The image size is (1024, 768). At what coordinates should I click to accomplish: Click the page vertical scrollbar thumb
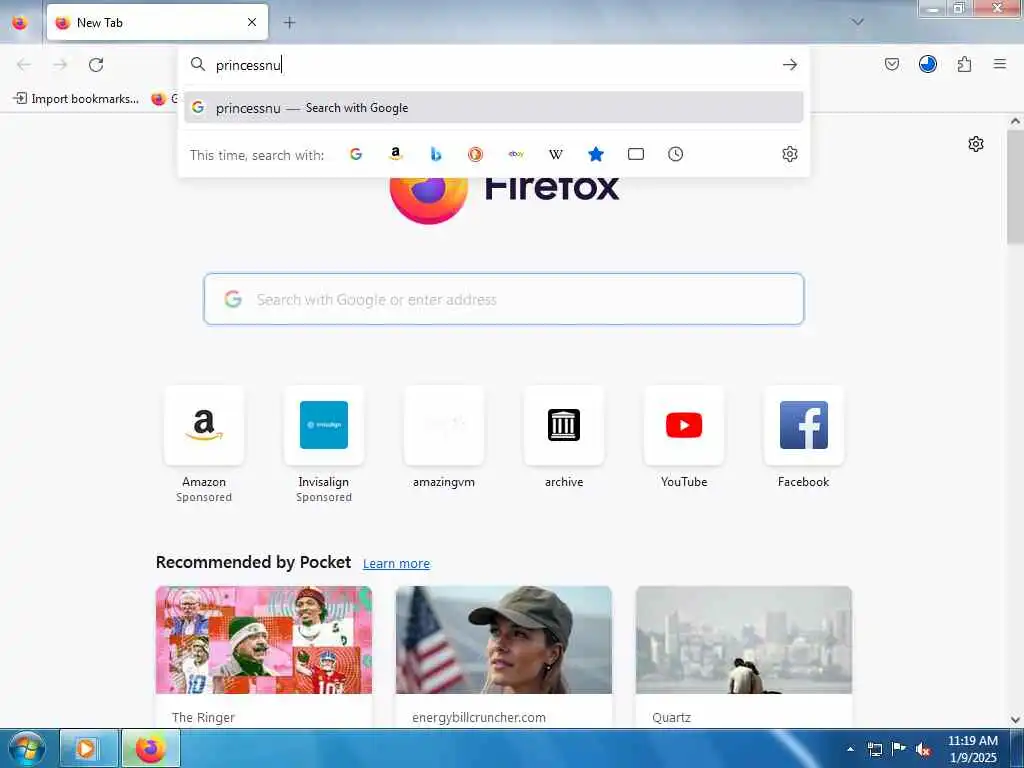click(1015, 187)
